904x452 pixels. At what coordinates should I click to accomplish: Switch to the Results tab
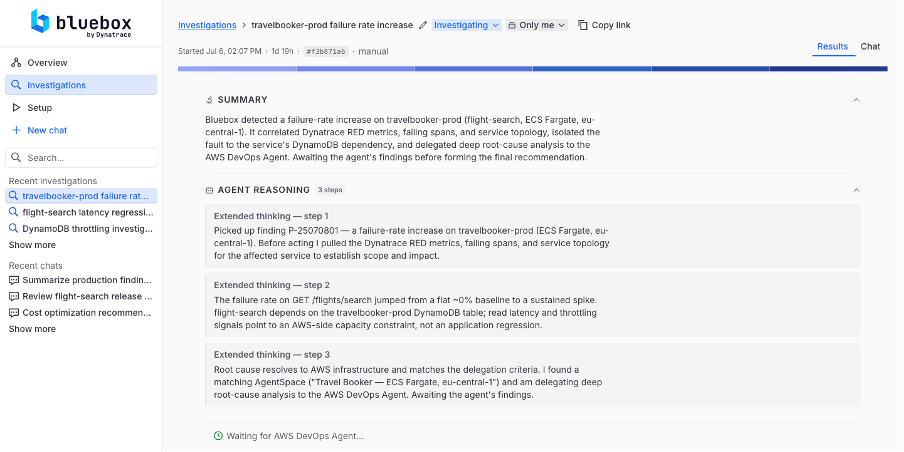(833, 47)
